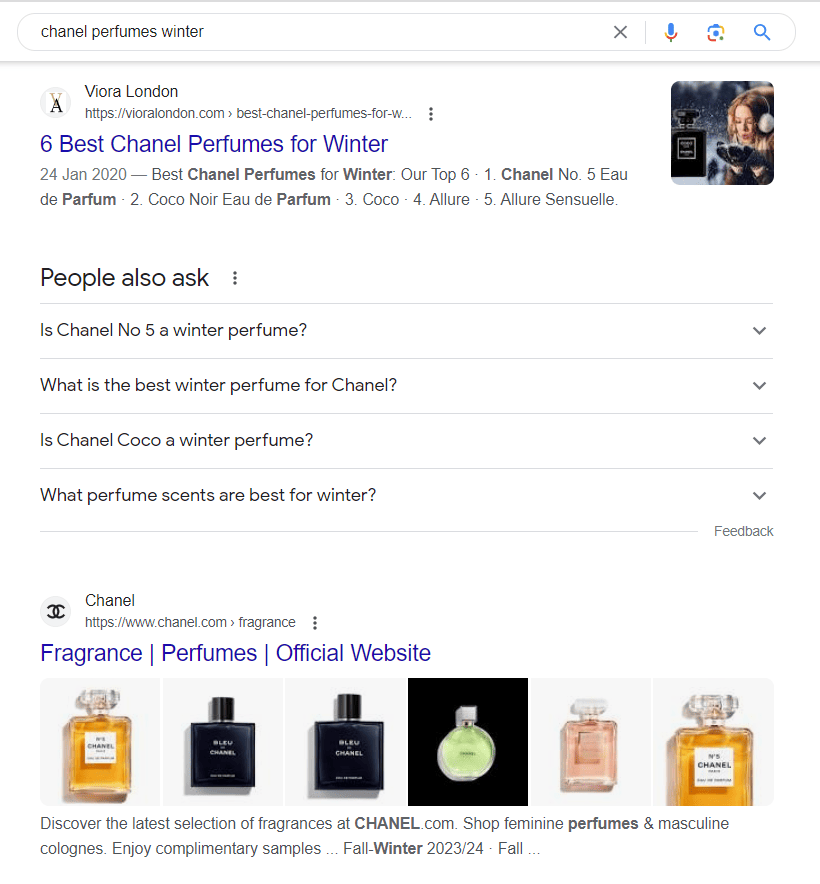Clear the search query with the X icon
Screen dimensions: 820x884
click(620, 31)
